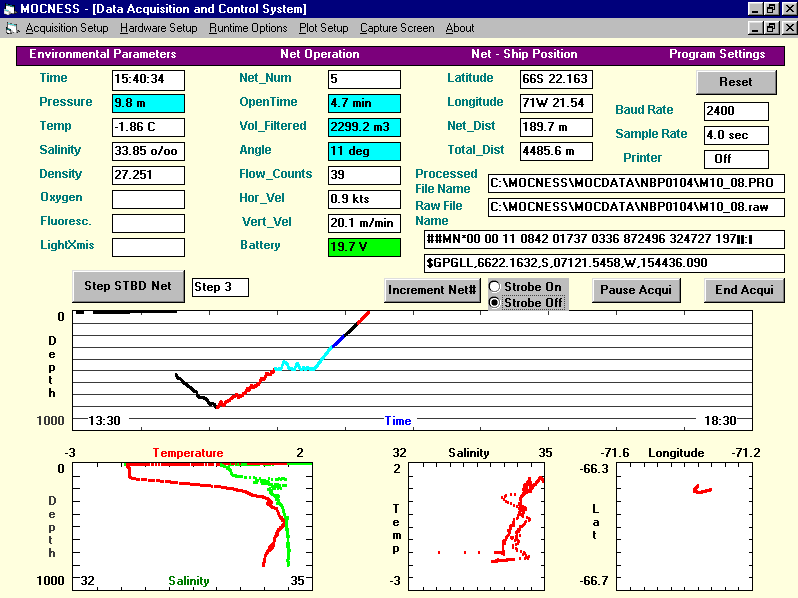This screenshot has height=598, width=798.
Task: Click the $GPGLL GPS string field
Action: pyautogui.click(x=604, y=263)
